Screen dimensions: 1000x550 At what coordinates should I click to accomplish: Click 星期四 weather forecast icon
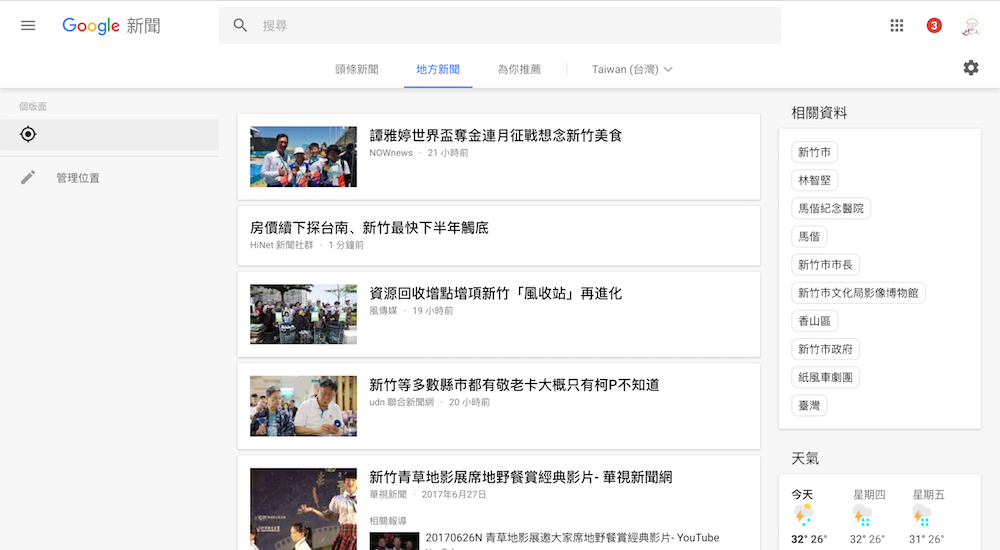862,515
